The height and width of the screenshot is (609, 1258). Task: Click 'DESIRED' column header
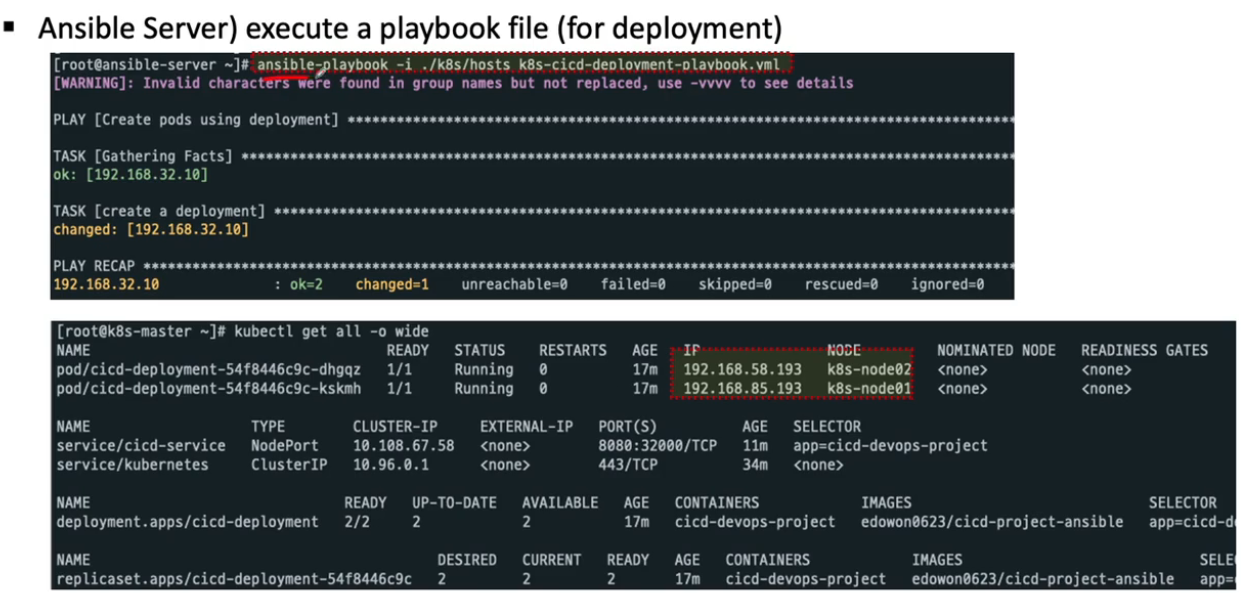(467, 560)
